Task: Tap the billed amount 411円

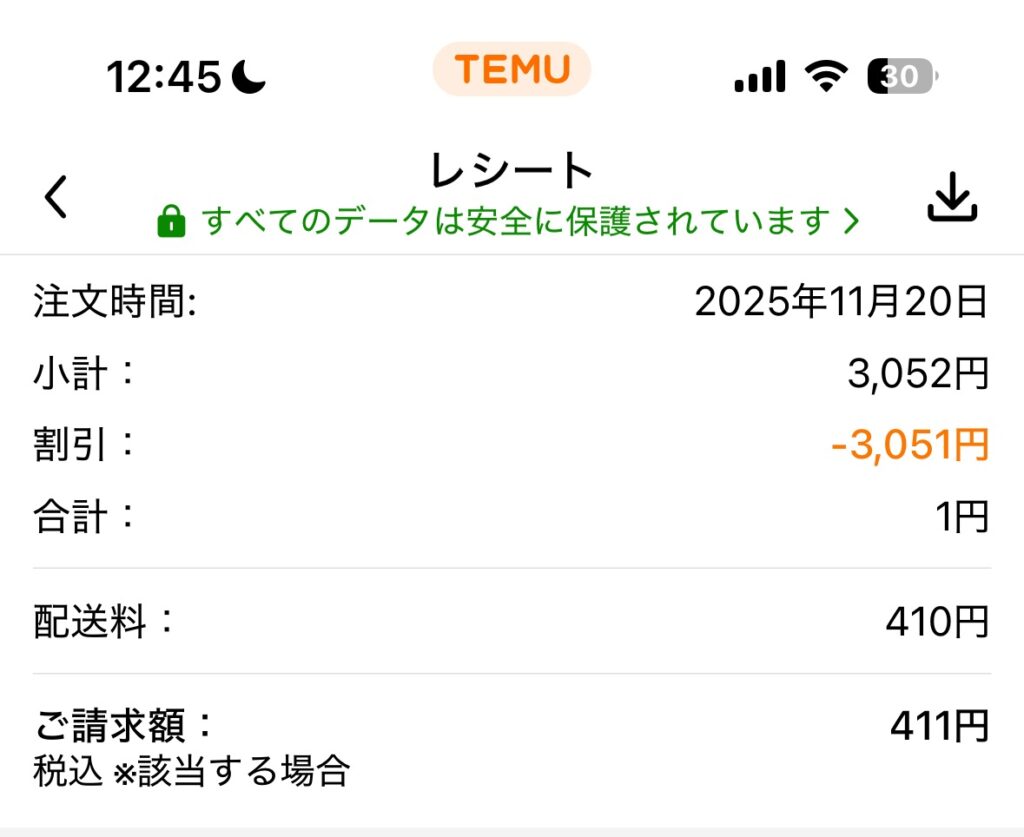Action: pos(939,726)
